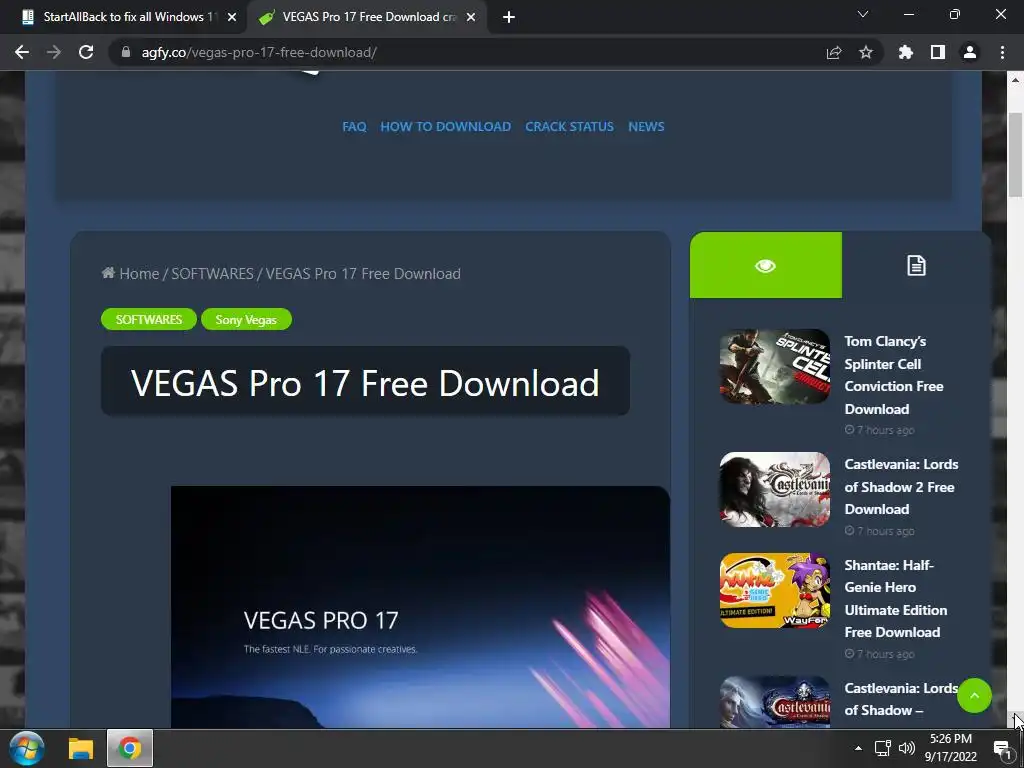Open the volume speaker icon

[906, 748]
